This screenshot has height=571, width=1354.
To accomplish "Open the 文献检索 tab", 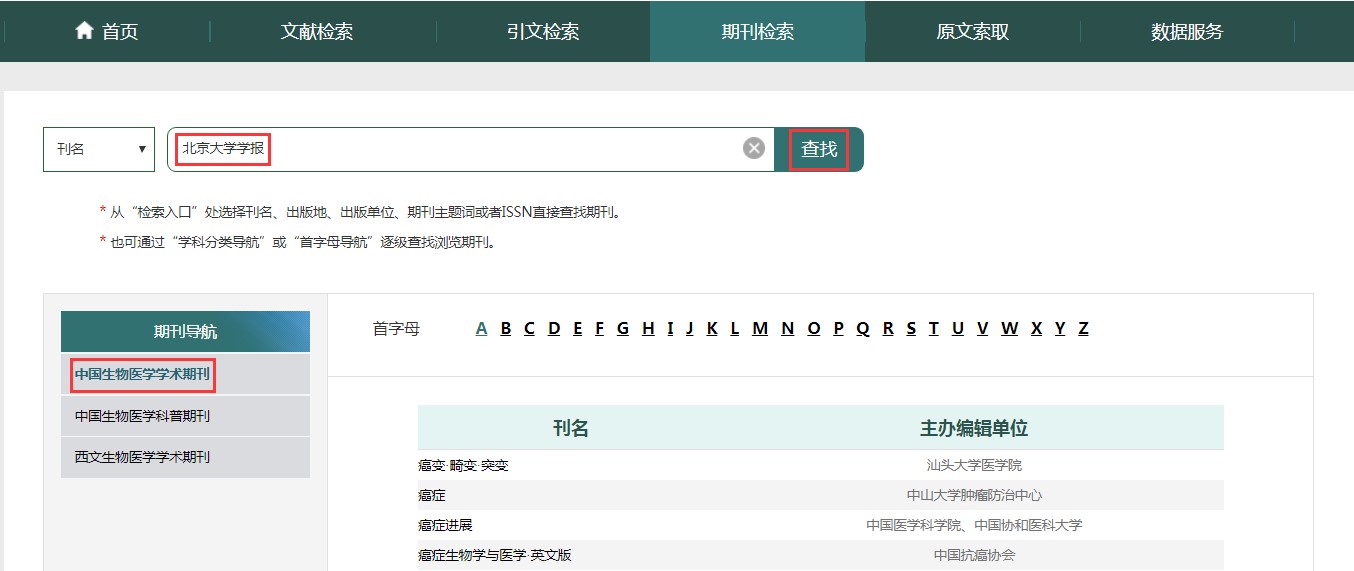I will 317,32.
